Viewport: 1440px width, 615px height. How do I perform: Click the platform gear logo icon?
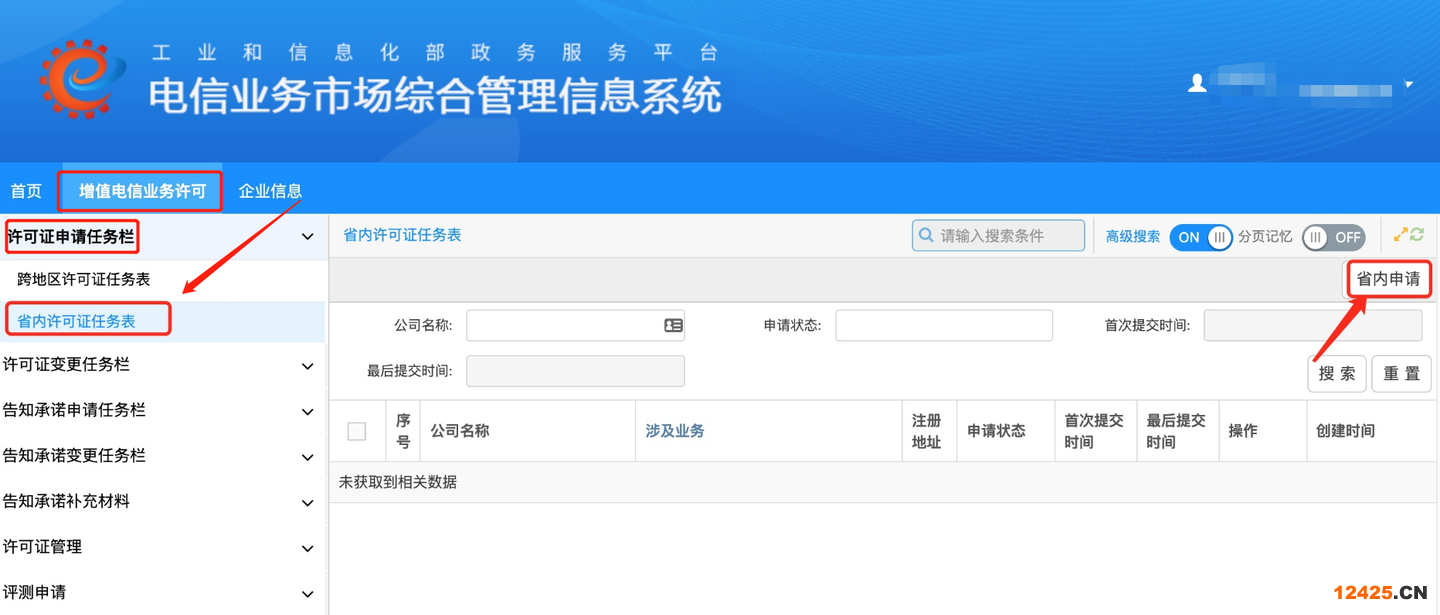pos(83,78)
